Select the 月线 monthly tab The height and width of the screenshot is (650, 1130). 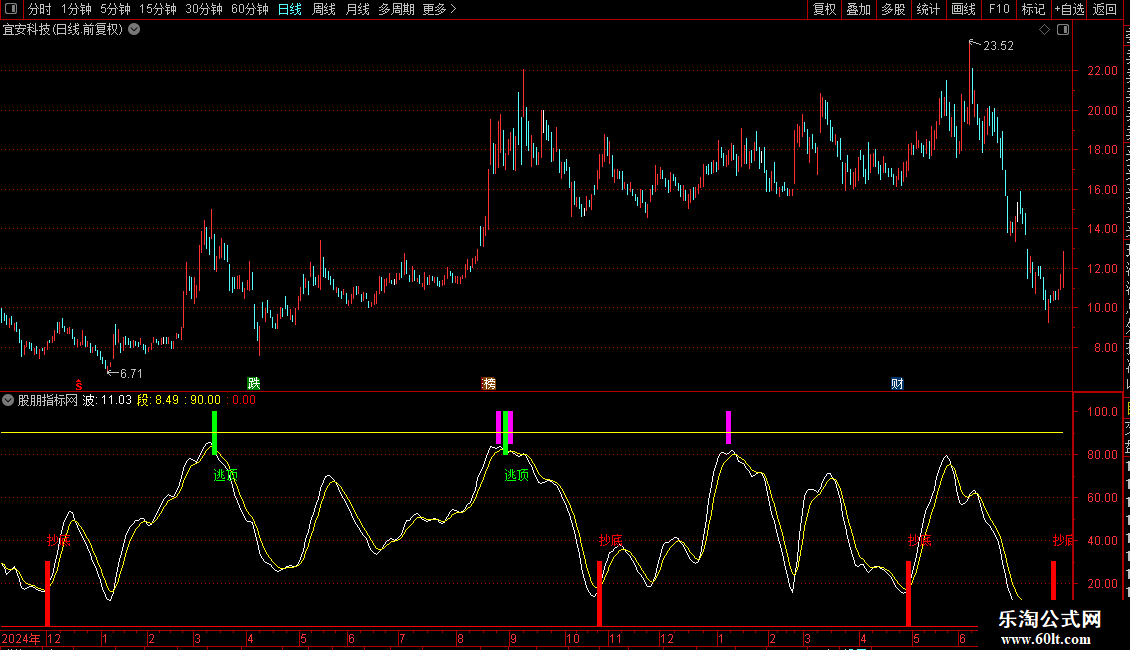(357, 9)
